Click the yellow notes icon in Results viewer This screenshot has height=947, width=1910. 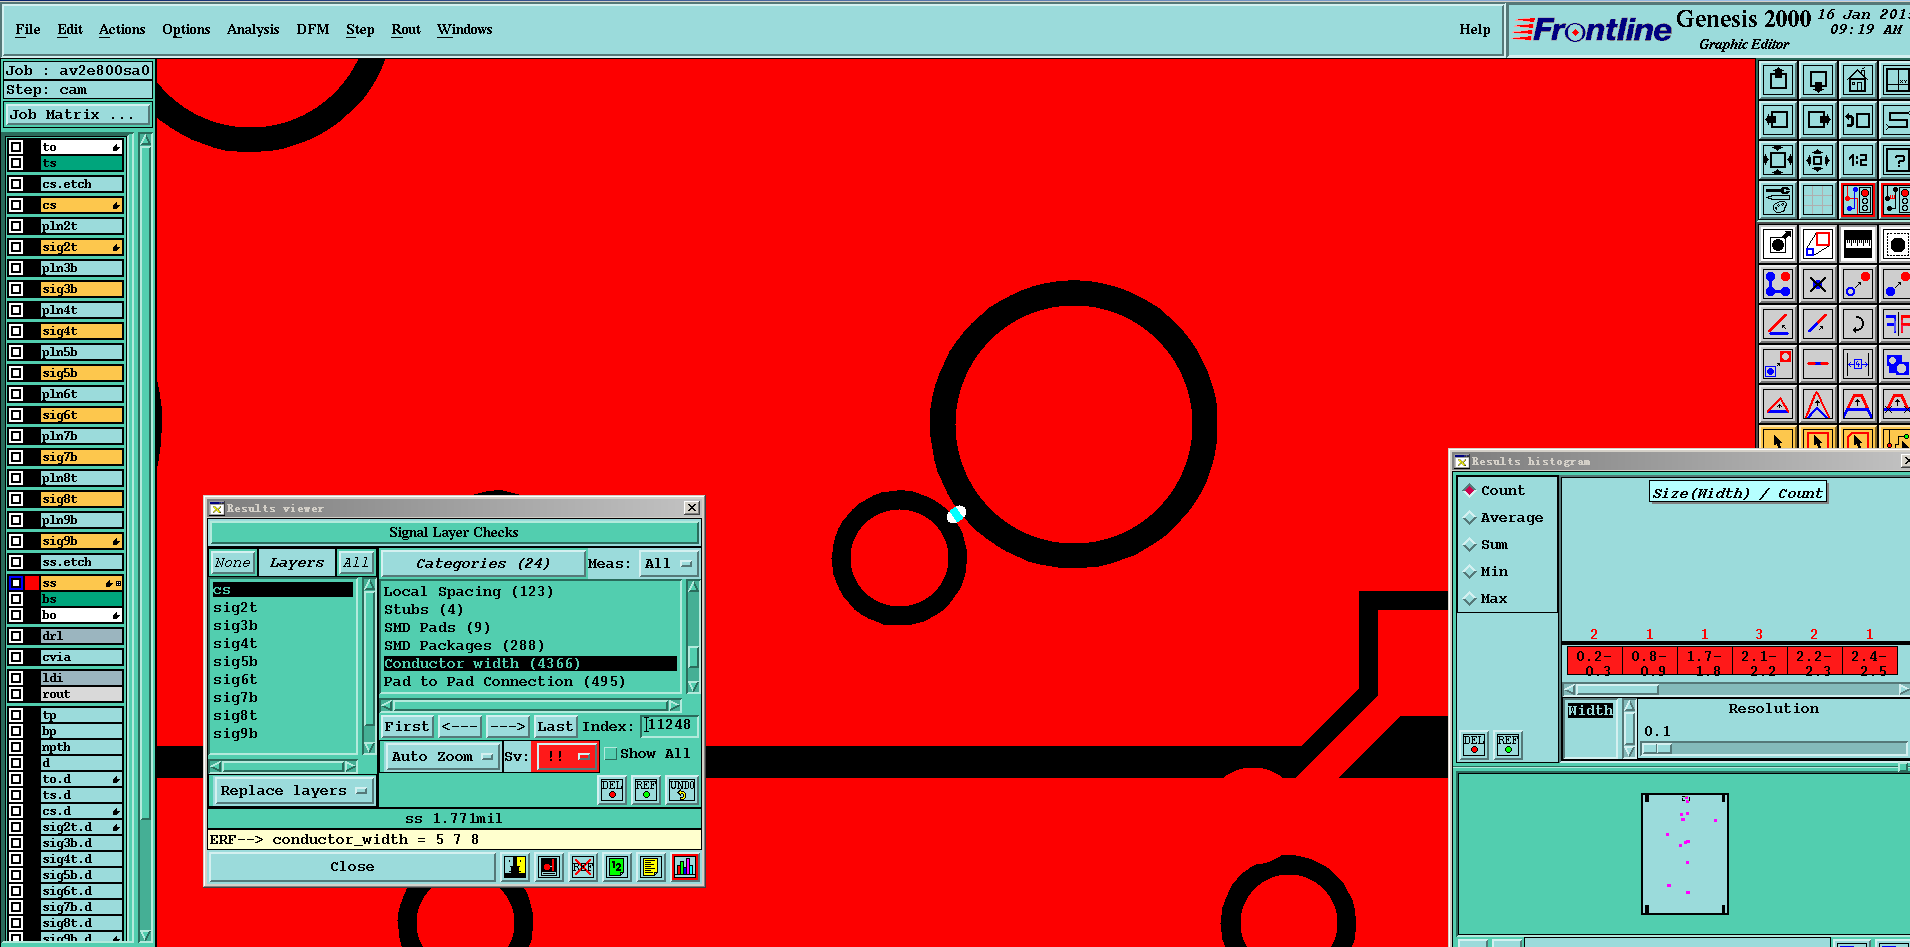651,867
